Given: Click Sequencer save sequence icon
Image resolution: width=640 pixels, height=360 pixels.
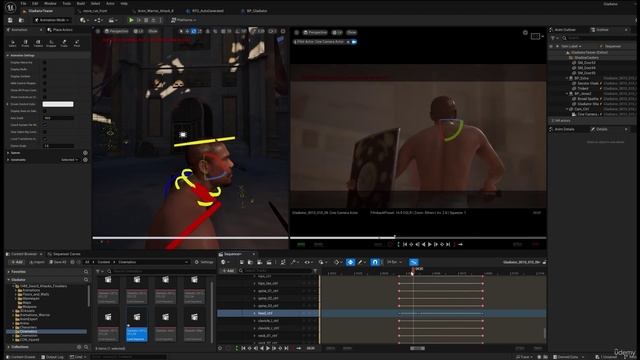Looking at the screenshot, I should pos(242,262).
